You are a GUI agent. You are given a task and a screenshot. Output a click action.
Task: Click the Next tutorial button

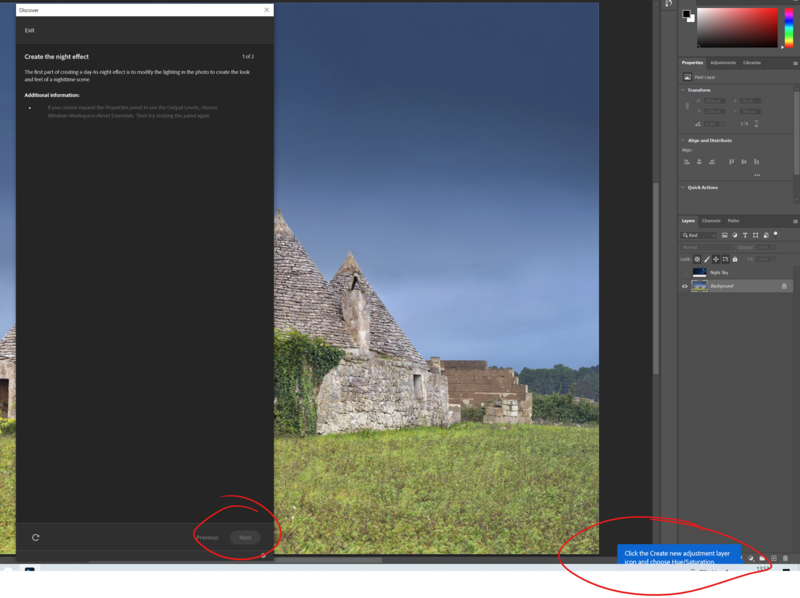[245, 537]
